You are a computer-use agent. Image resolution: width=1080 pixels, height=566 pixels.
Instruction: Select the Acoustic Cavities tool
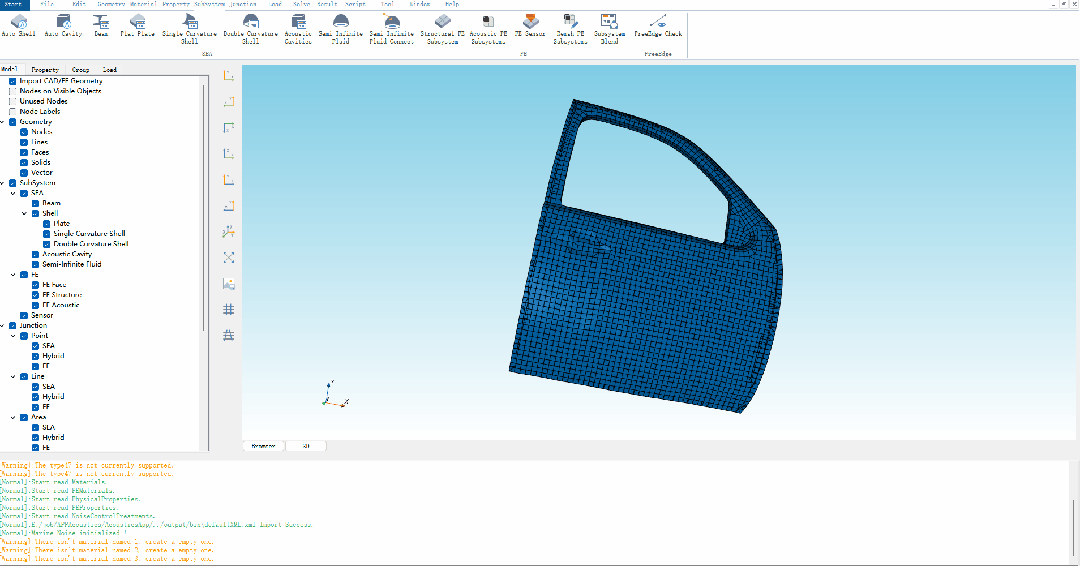[298, 30]
